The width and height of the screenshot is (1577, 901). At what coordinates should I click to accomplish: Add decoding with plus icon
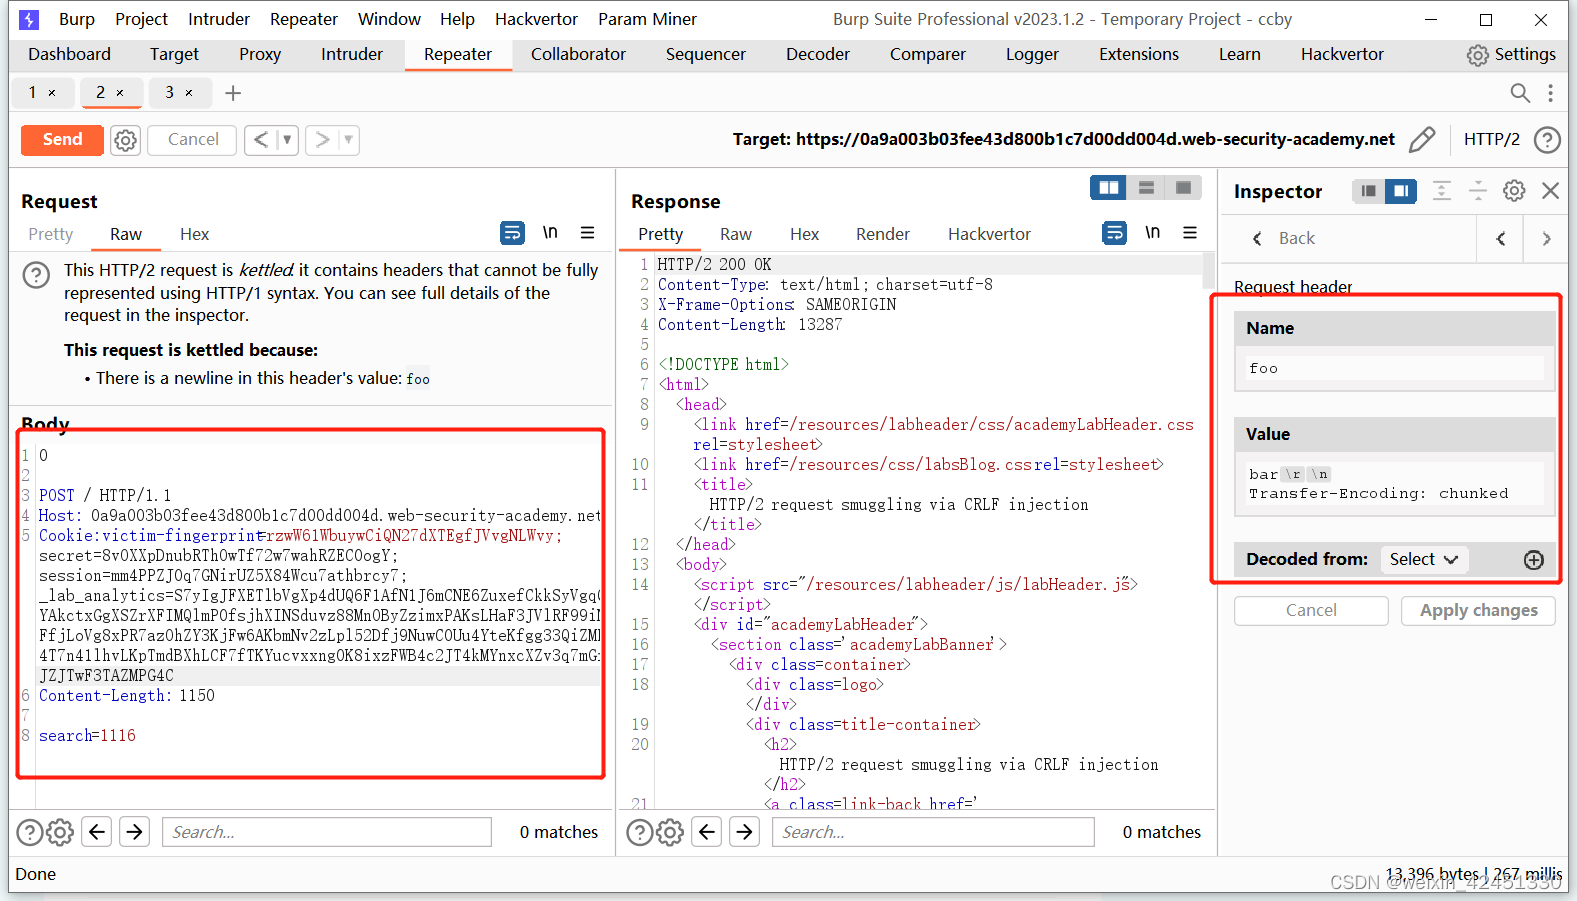[1534, 560]
